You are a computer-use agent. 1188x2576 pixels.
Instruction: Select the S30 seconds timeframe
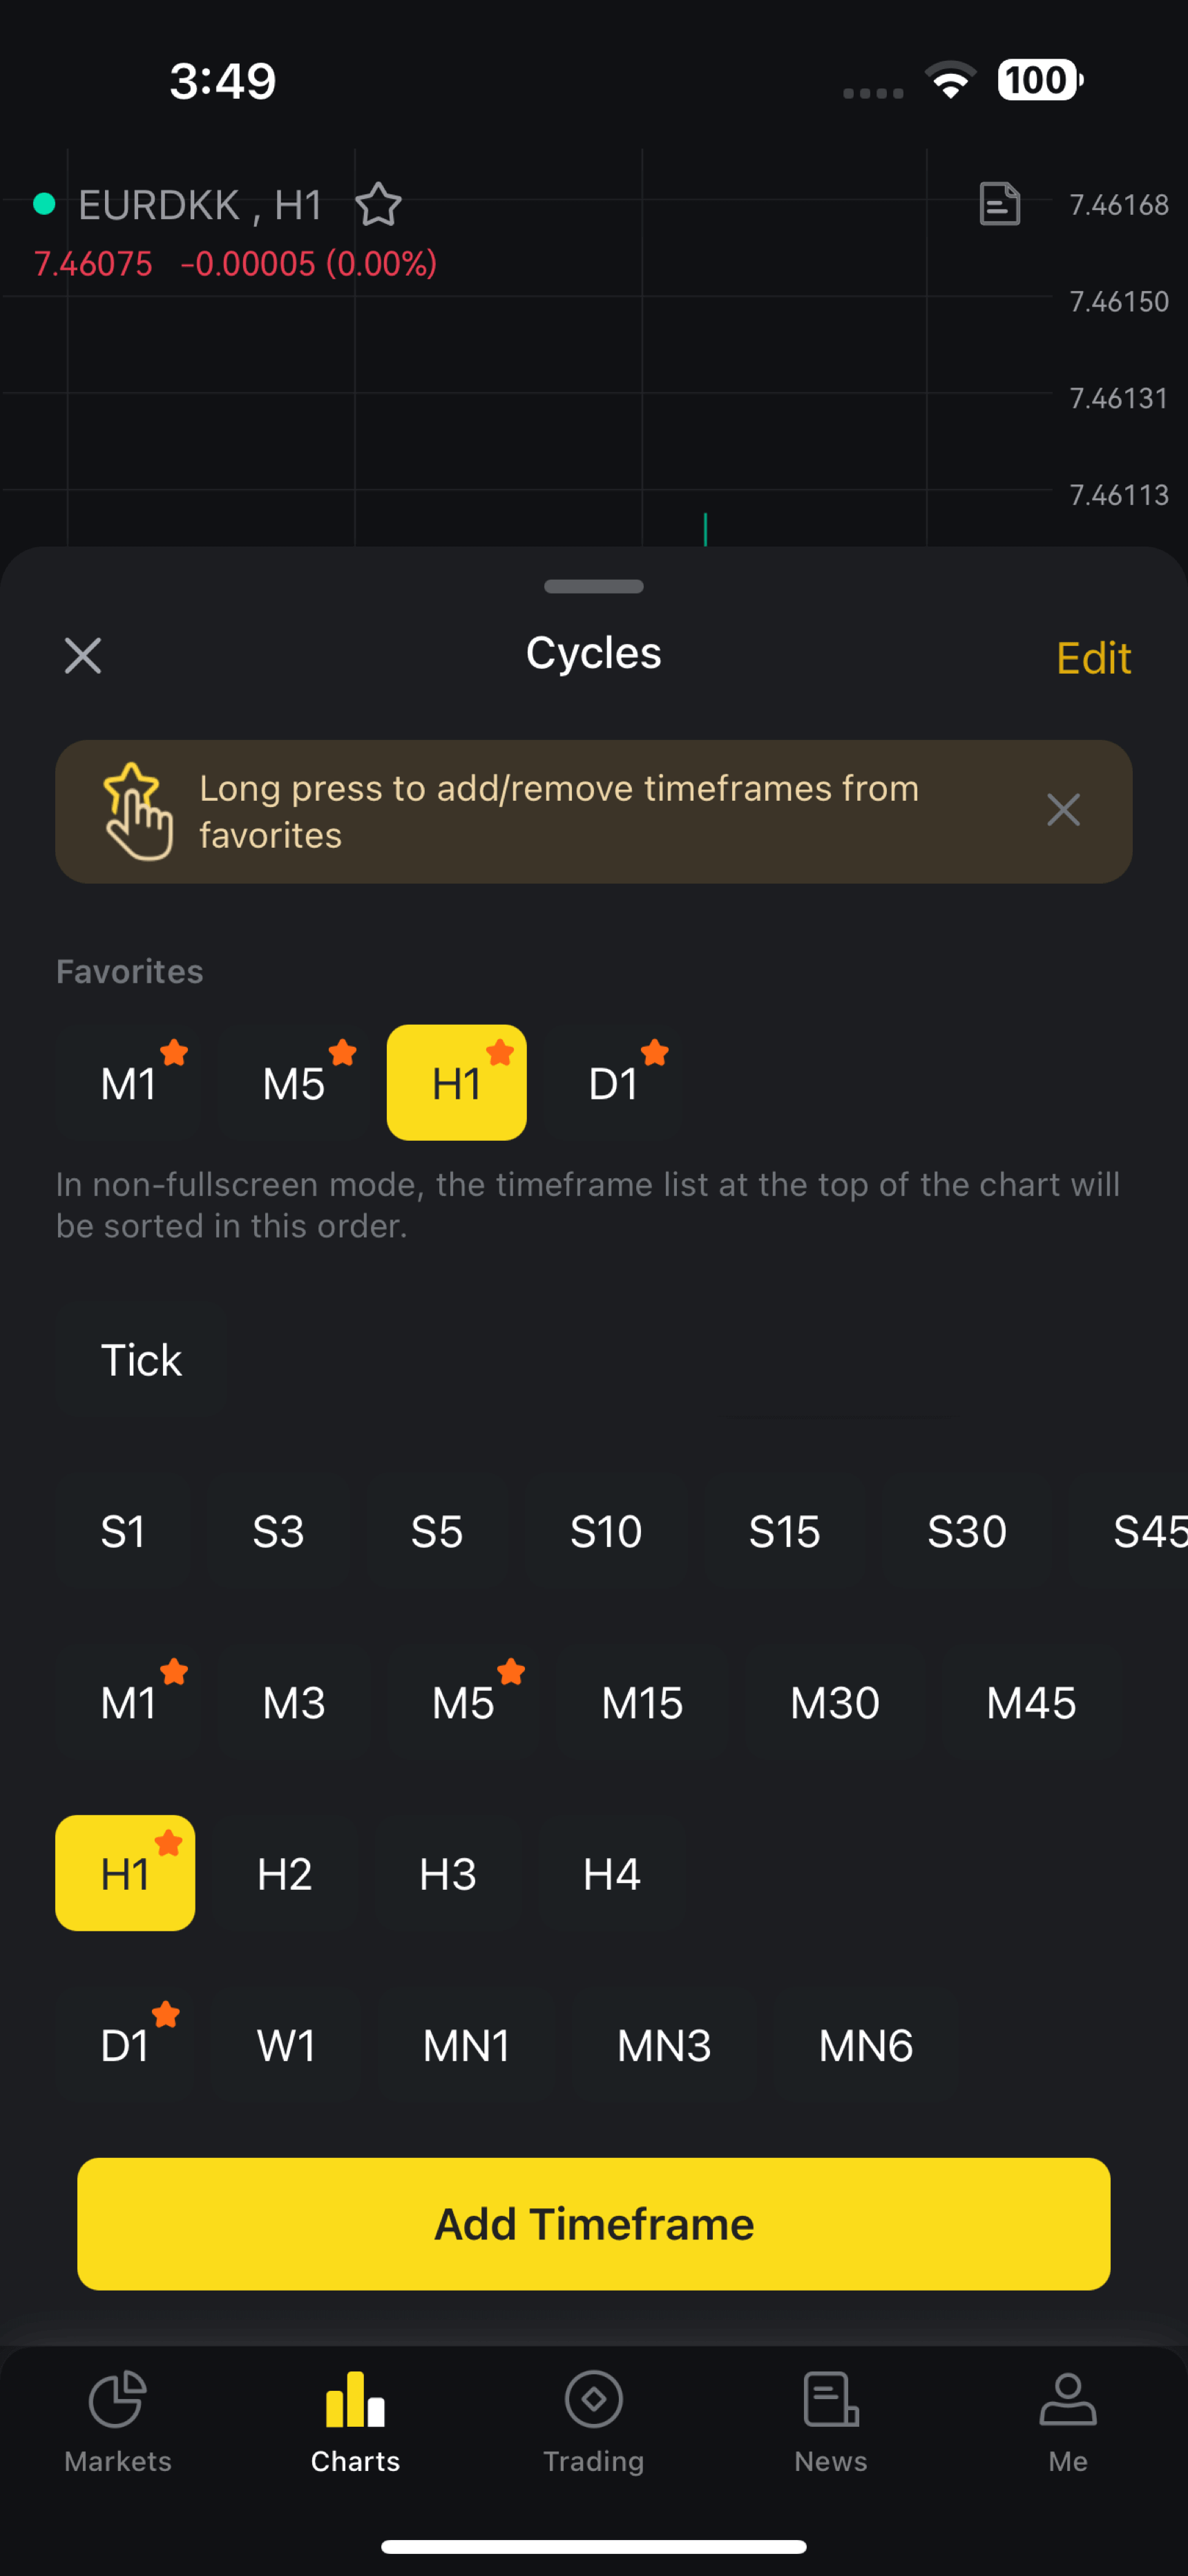coord(966,1531)
